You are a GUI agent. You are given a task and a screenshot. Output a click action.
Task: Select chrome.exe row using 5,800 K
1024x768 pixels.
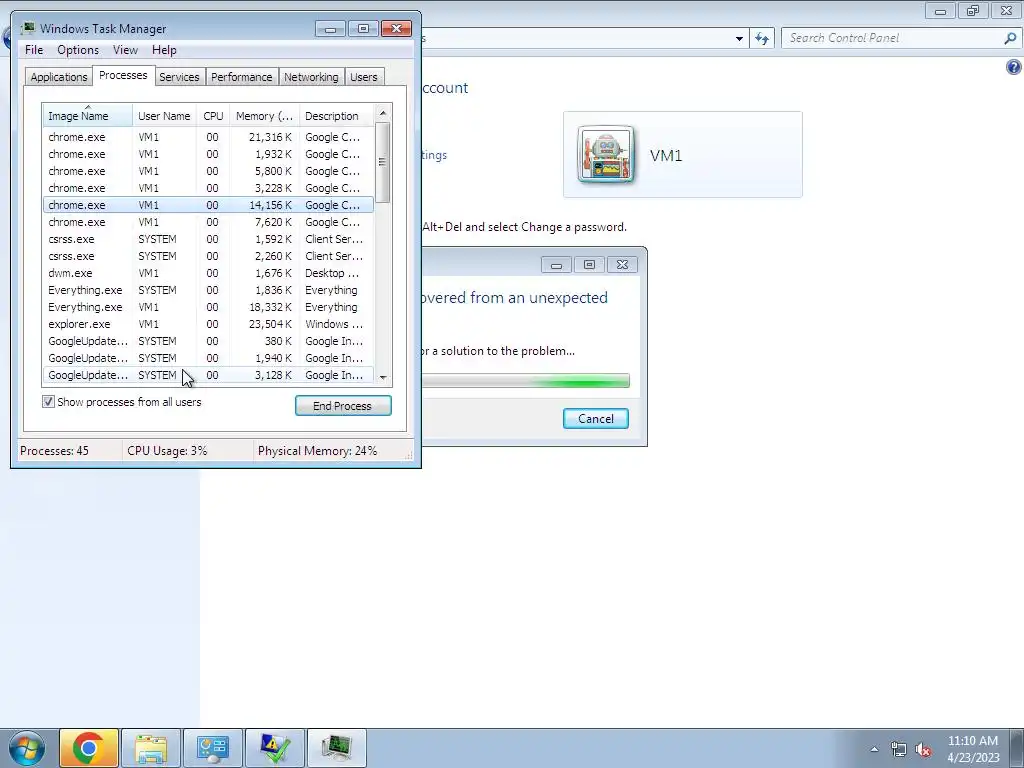(x=208, y=171)
